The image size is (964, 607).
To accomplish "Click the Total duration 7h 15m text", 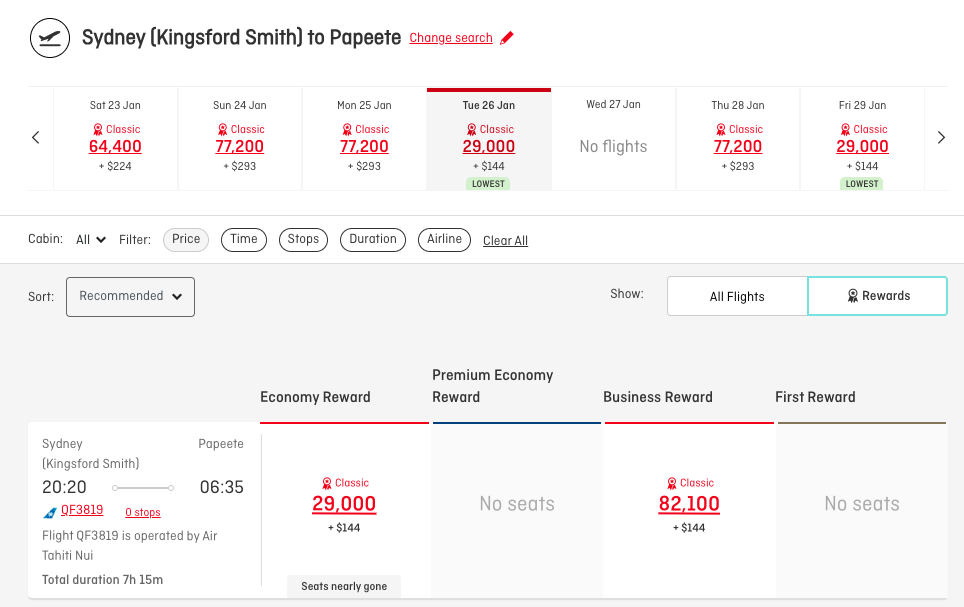I will [x=103, y=579].
